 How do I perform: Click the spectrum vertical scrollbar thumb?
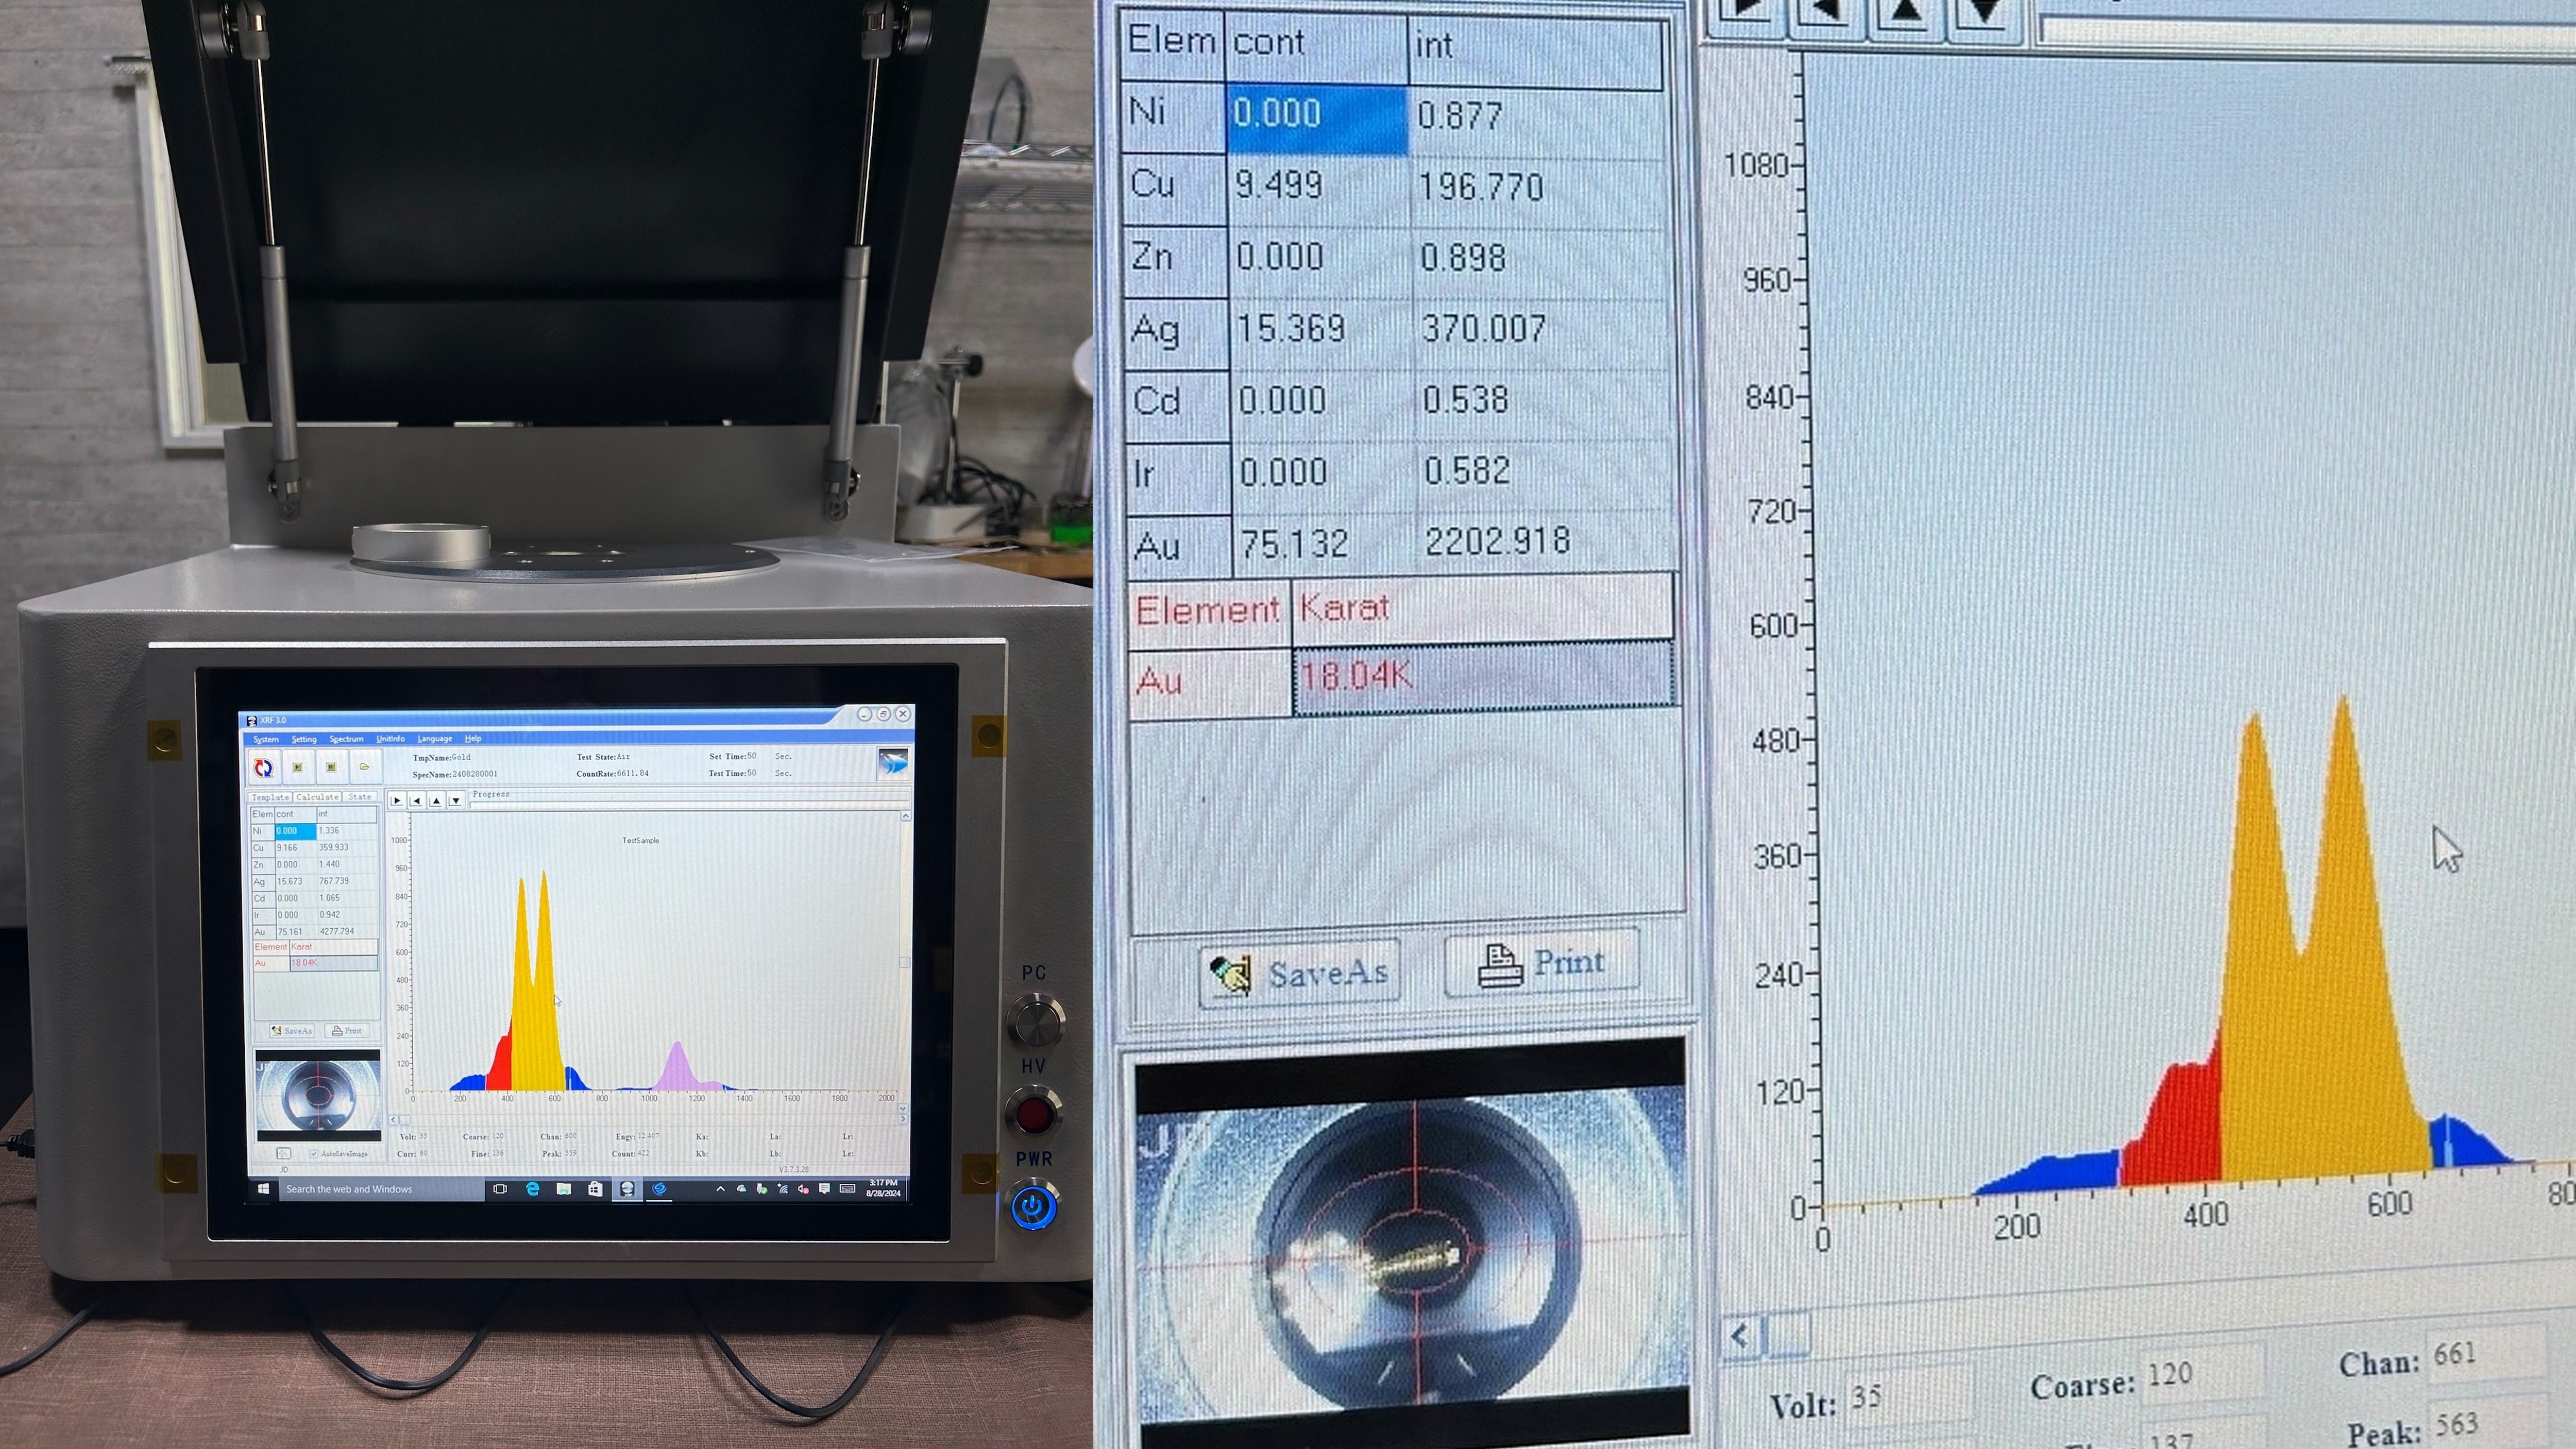(x=904, y=962)
